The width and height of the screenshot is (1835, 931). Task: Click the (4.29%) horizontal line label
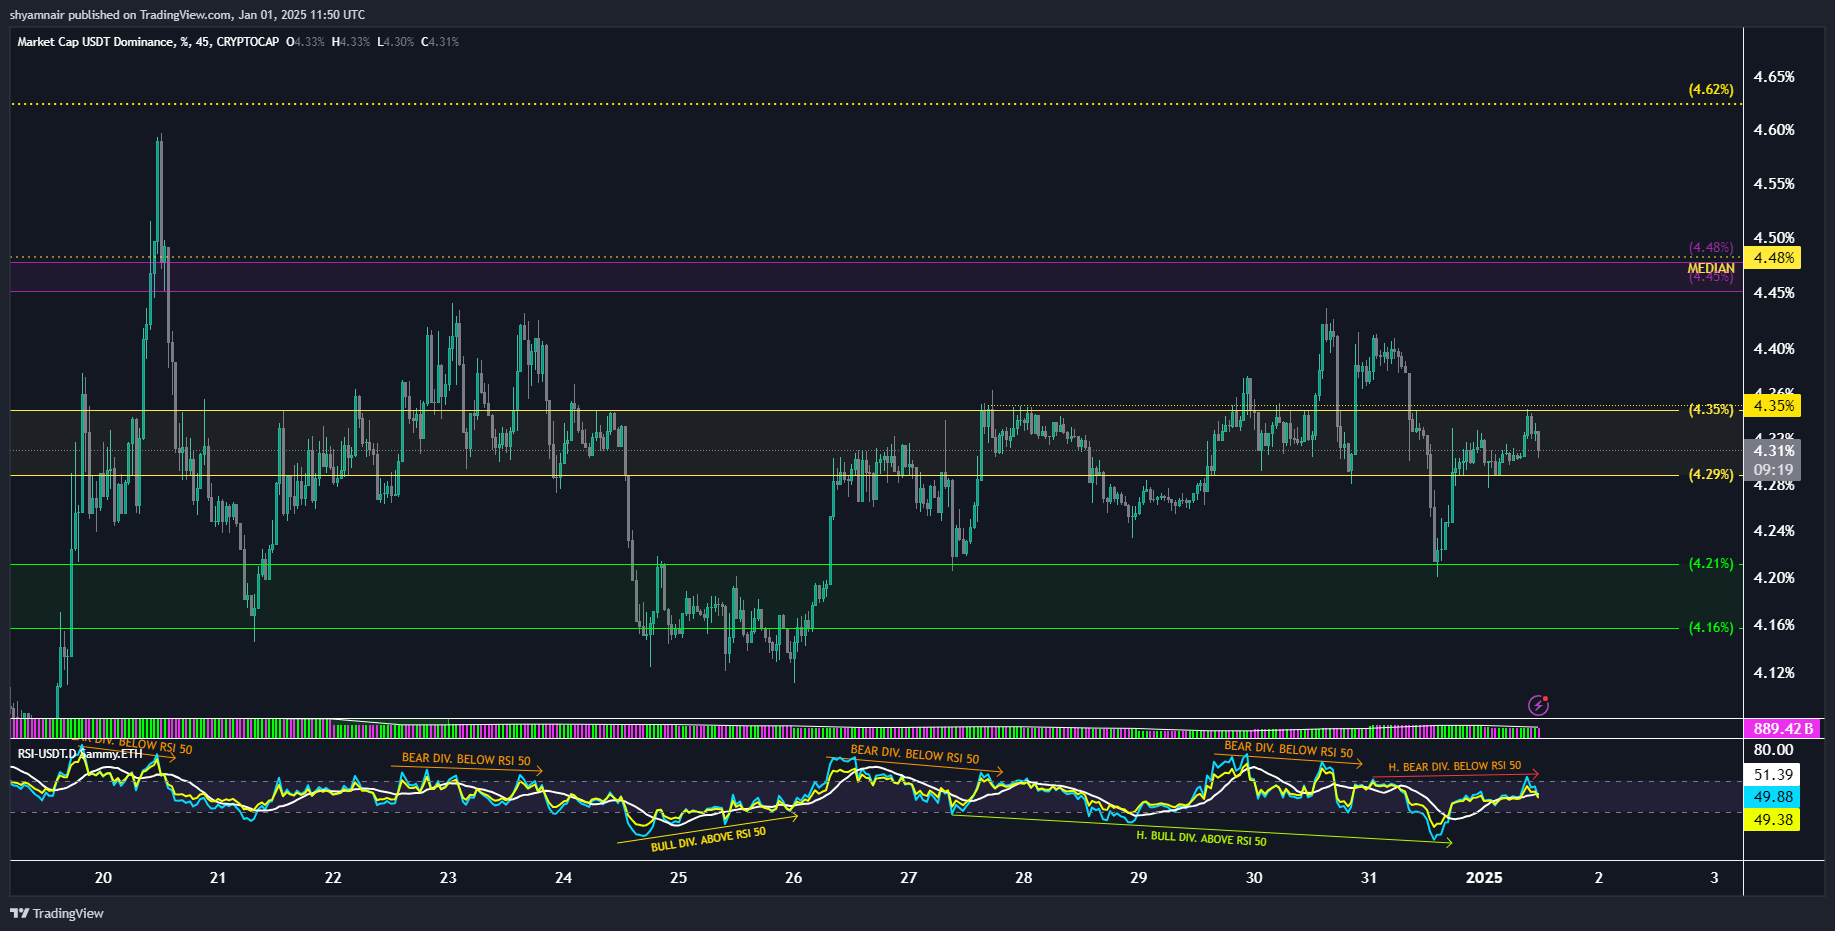1711,475
